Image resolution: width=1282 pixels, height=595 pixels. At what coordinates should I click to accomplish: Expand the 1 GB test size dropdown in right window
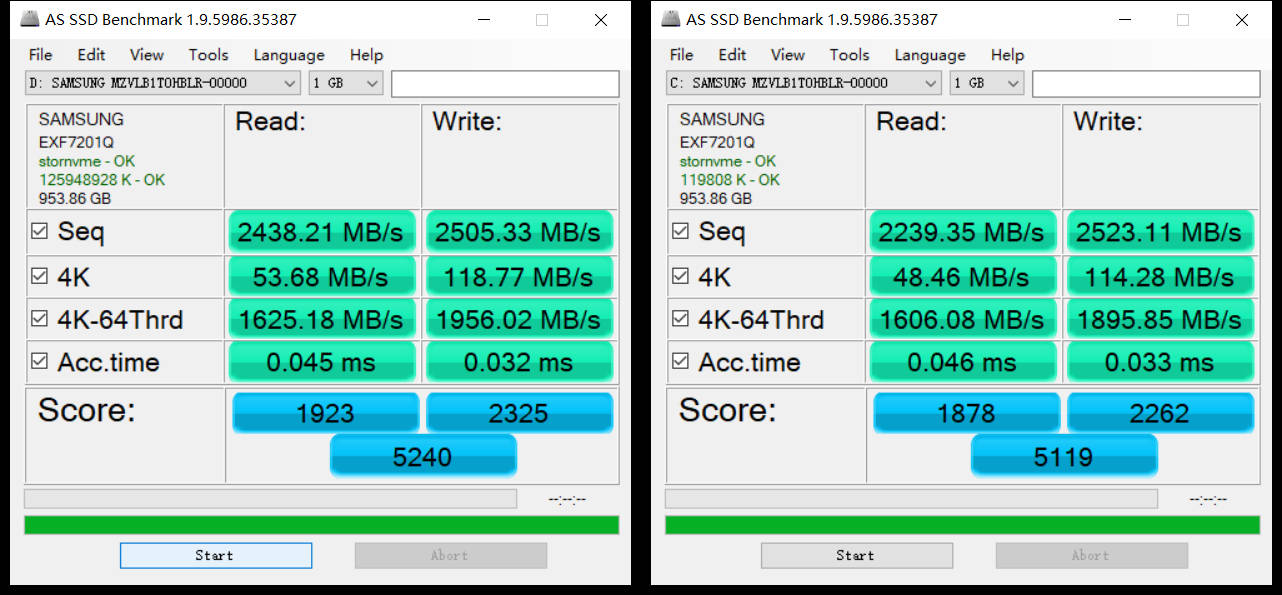pos(987,83)
